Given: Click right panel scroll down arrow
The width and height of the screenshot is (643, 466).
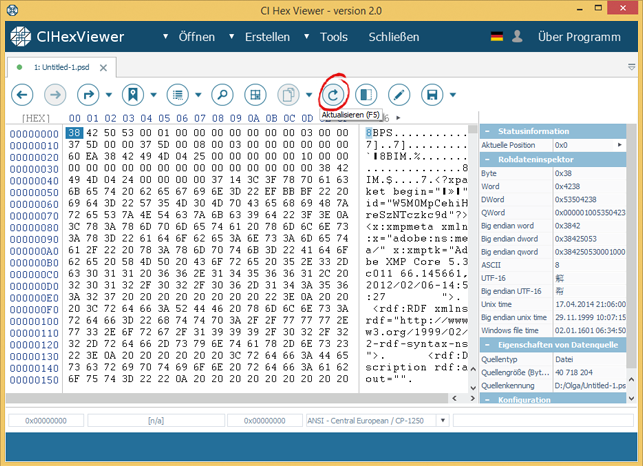Looking at the screenshot, I should point(632,398).
